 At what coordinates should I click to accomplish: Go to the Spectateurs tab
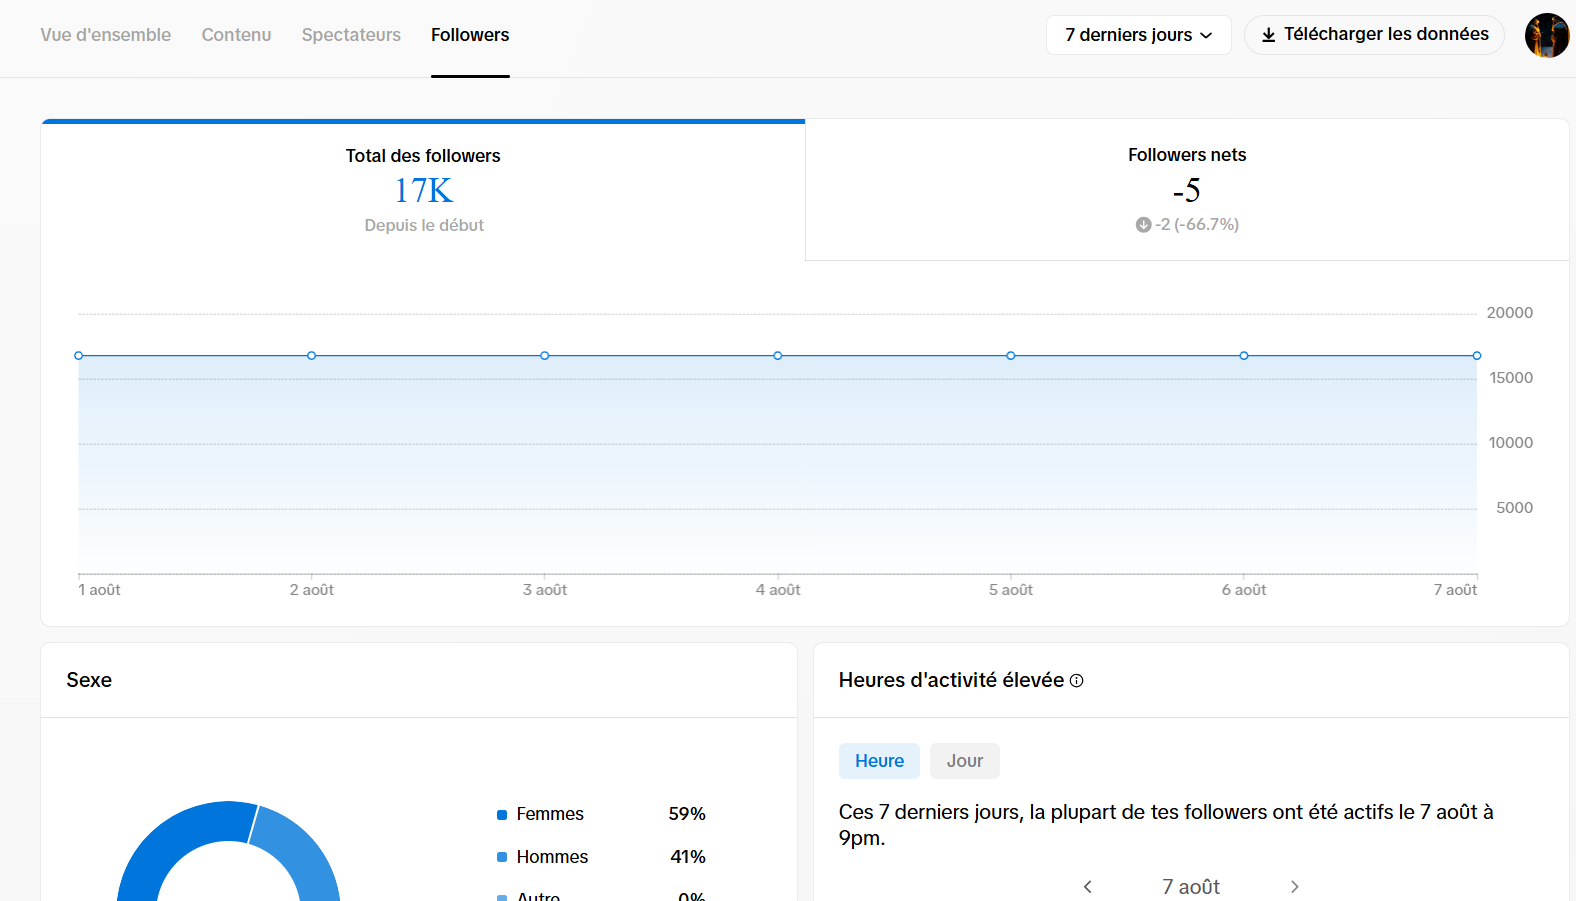[351, 35]
